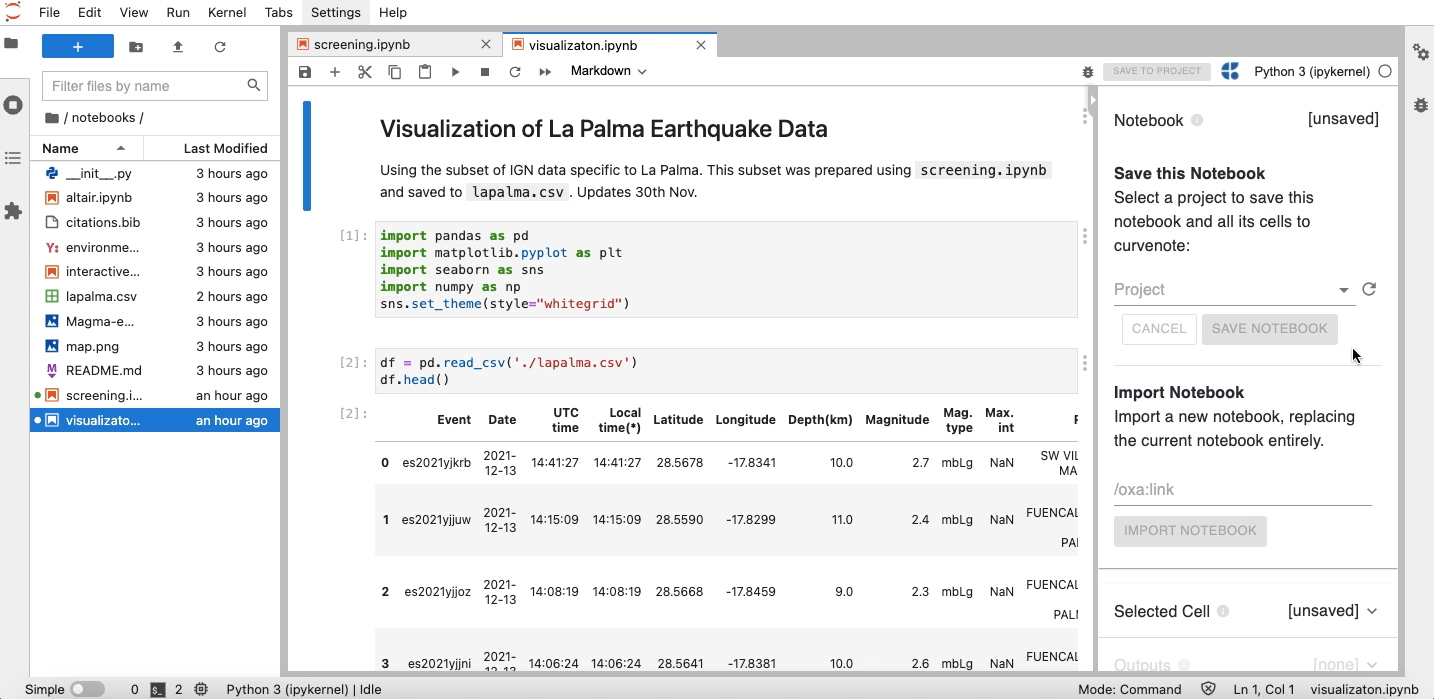Image resolution: width=1434 pixels, height=699 pixels.
Task: Click the seaborn import code cell
Action: tap(726, 270)
